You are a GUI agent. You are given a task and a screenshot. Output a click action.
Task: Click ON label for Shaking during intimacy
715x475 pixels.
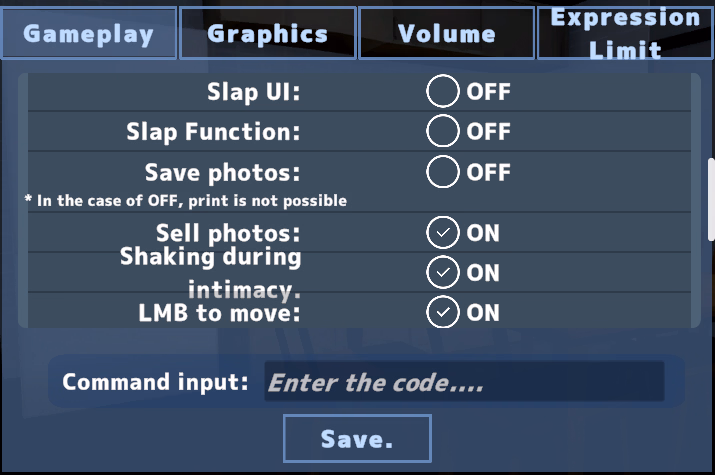tap(483, 273)
